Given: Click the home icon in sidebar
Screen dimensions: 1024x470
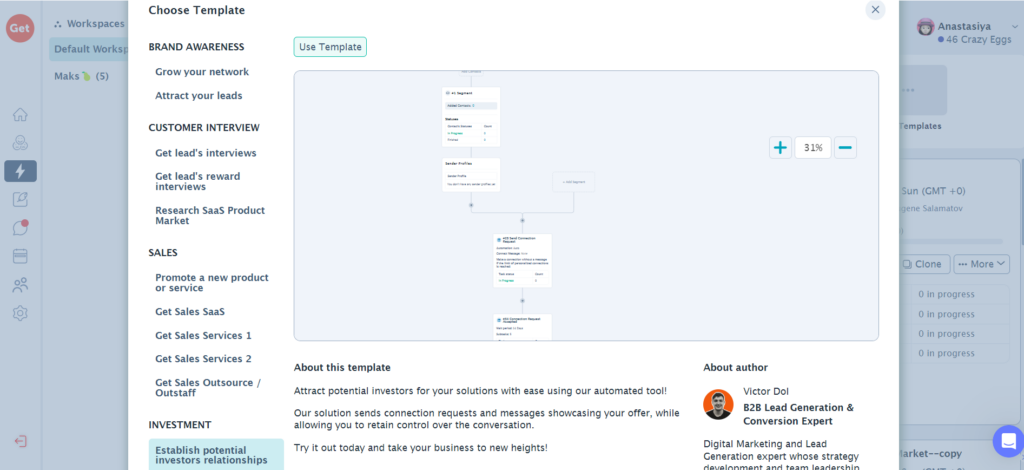Looking at the screenshot, I should coord(20,114).
